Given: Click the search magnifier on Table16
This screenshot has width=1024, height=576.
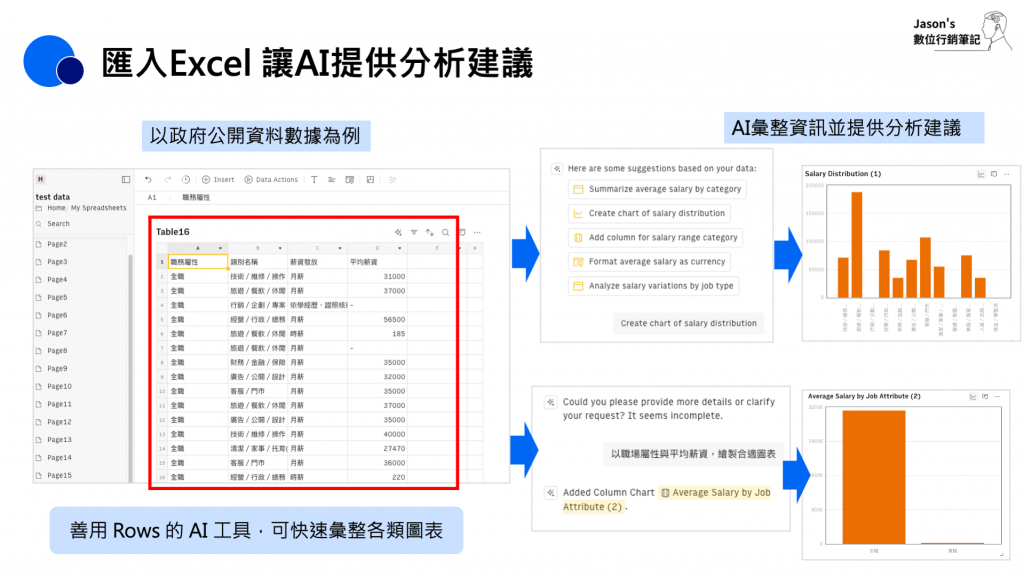Looking at the screenshot, I should [x=445, y=232].
